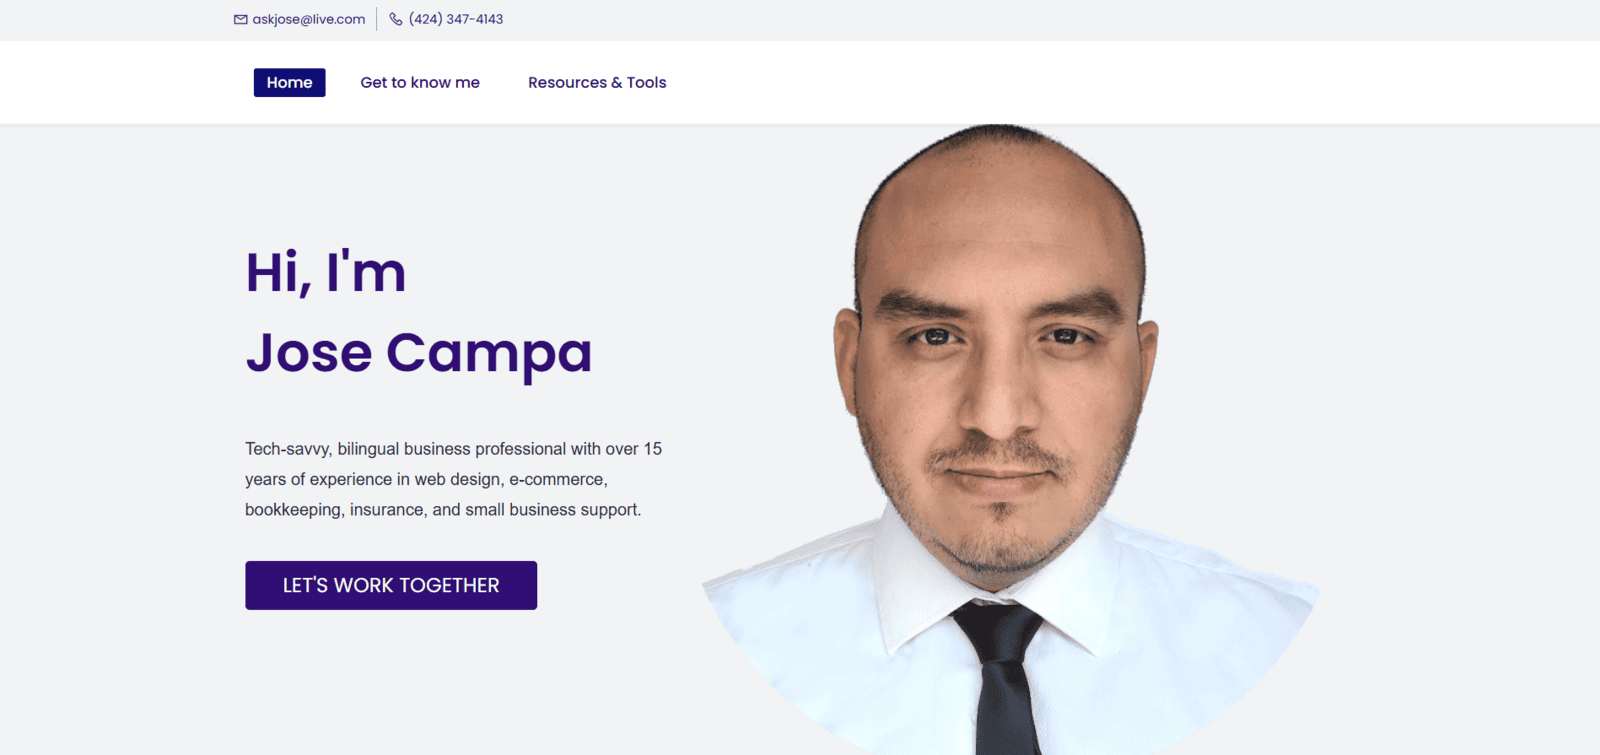Open the askjose@live.com email link
1600x755 pixels.
point(308,19)
